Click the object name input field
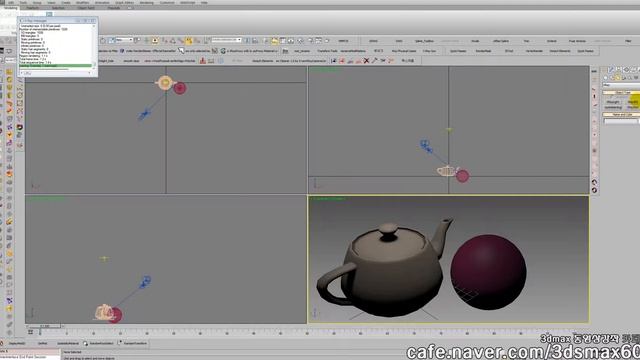Screen dimensions: 640x360 [620, 121]
